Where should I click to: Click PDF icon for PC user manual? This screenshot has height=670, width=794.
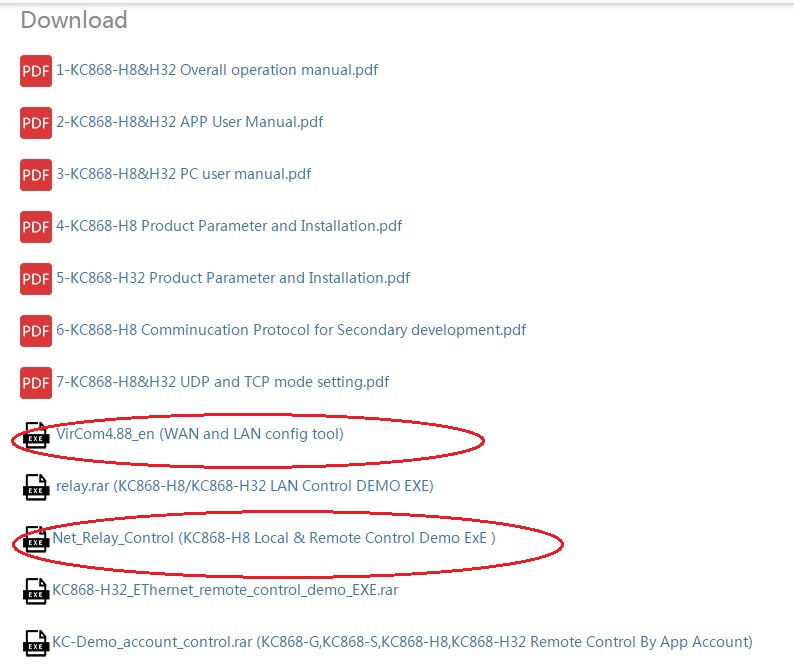(x=36, y=175)
